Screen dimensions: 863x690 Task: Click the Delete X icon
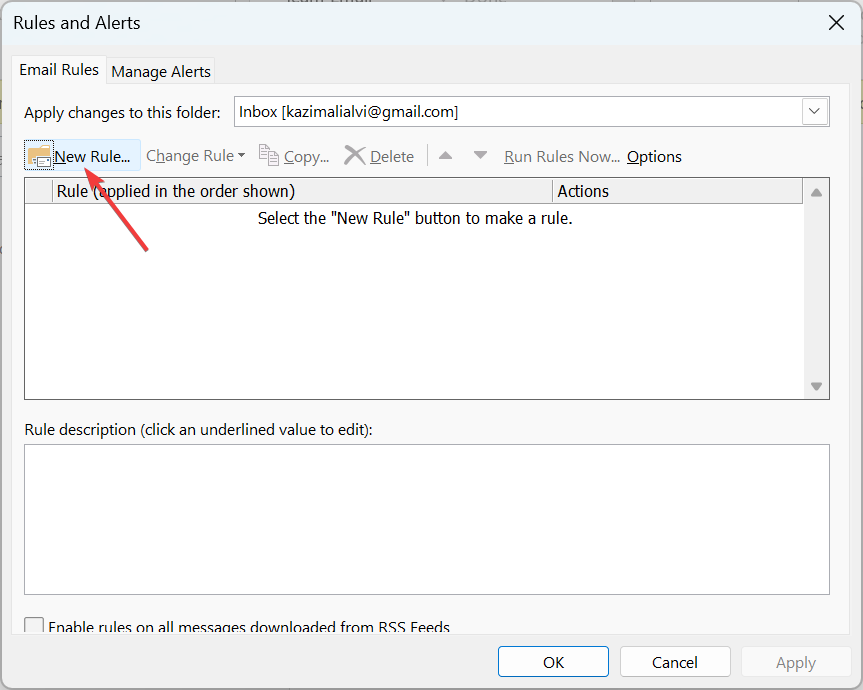click(x=354, y=155)
